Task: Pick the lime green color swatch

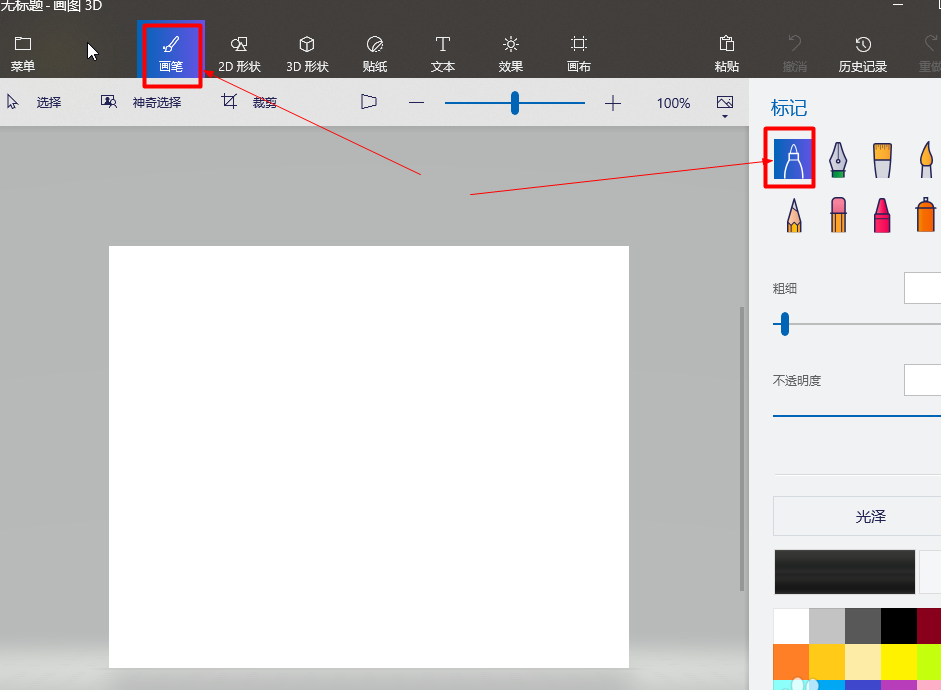Action: click(929, 662)
